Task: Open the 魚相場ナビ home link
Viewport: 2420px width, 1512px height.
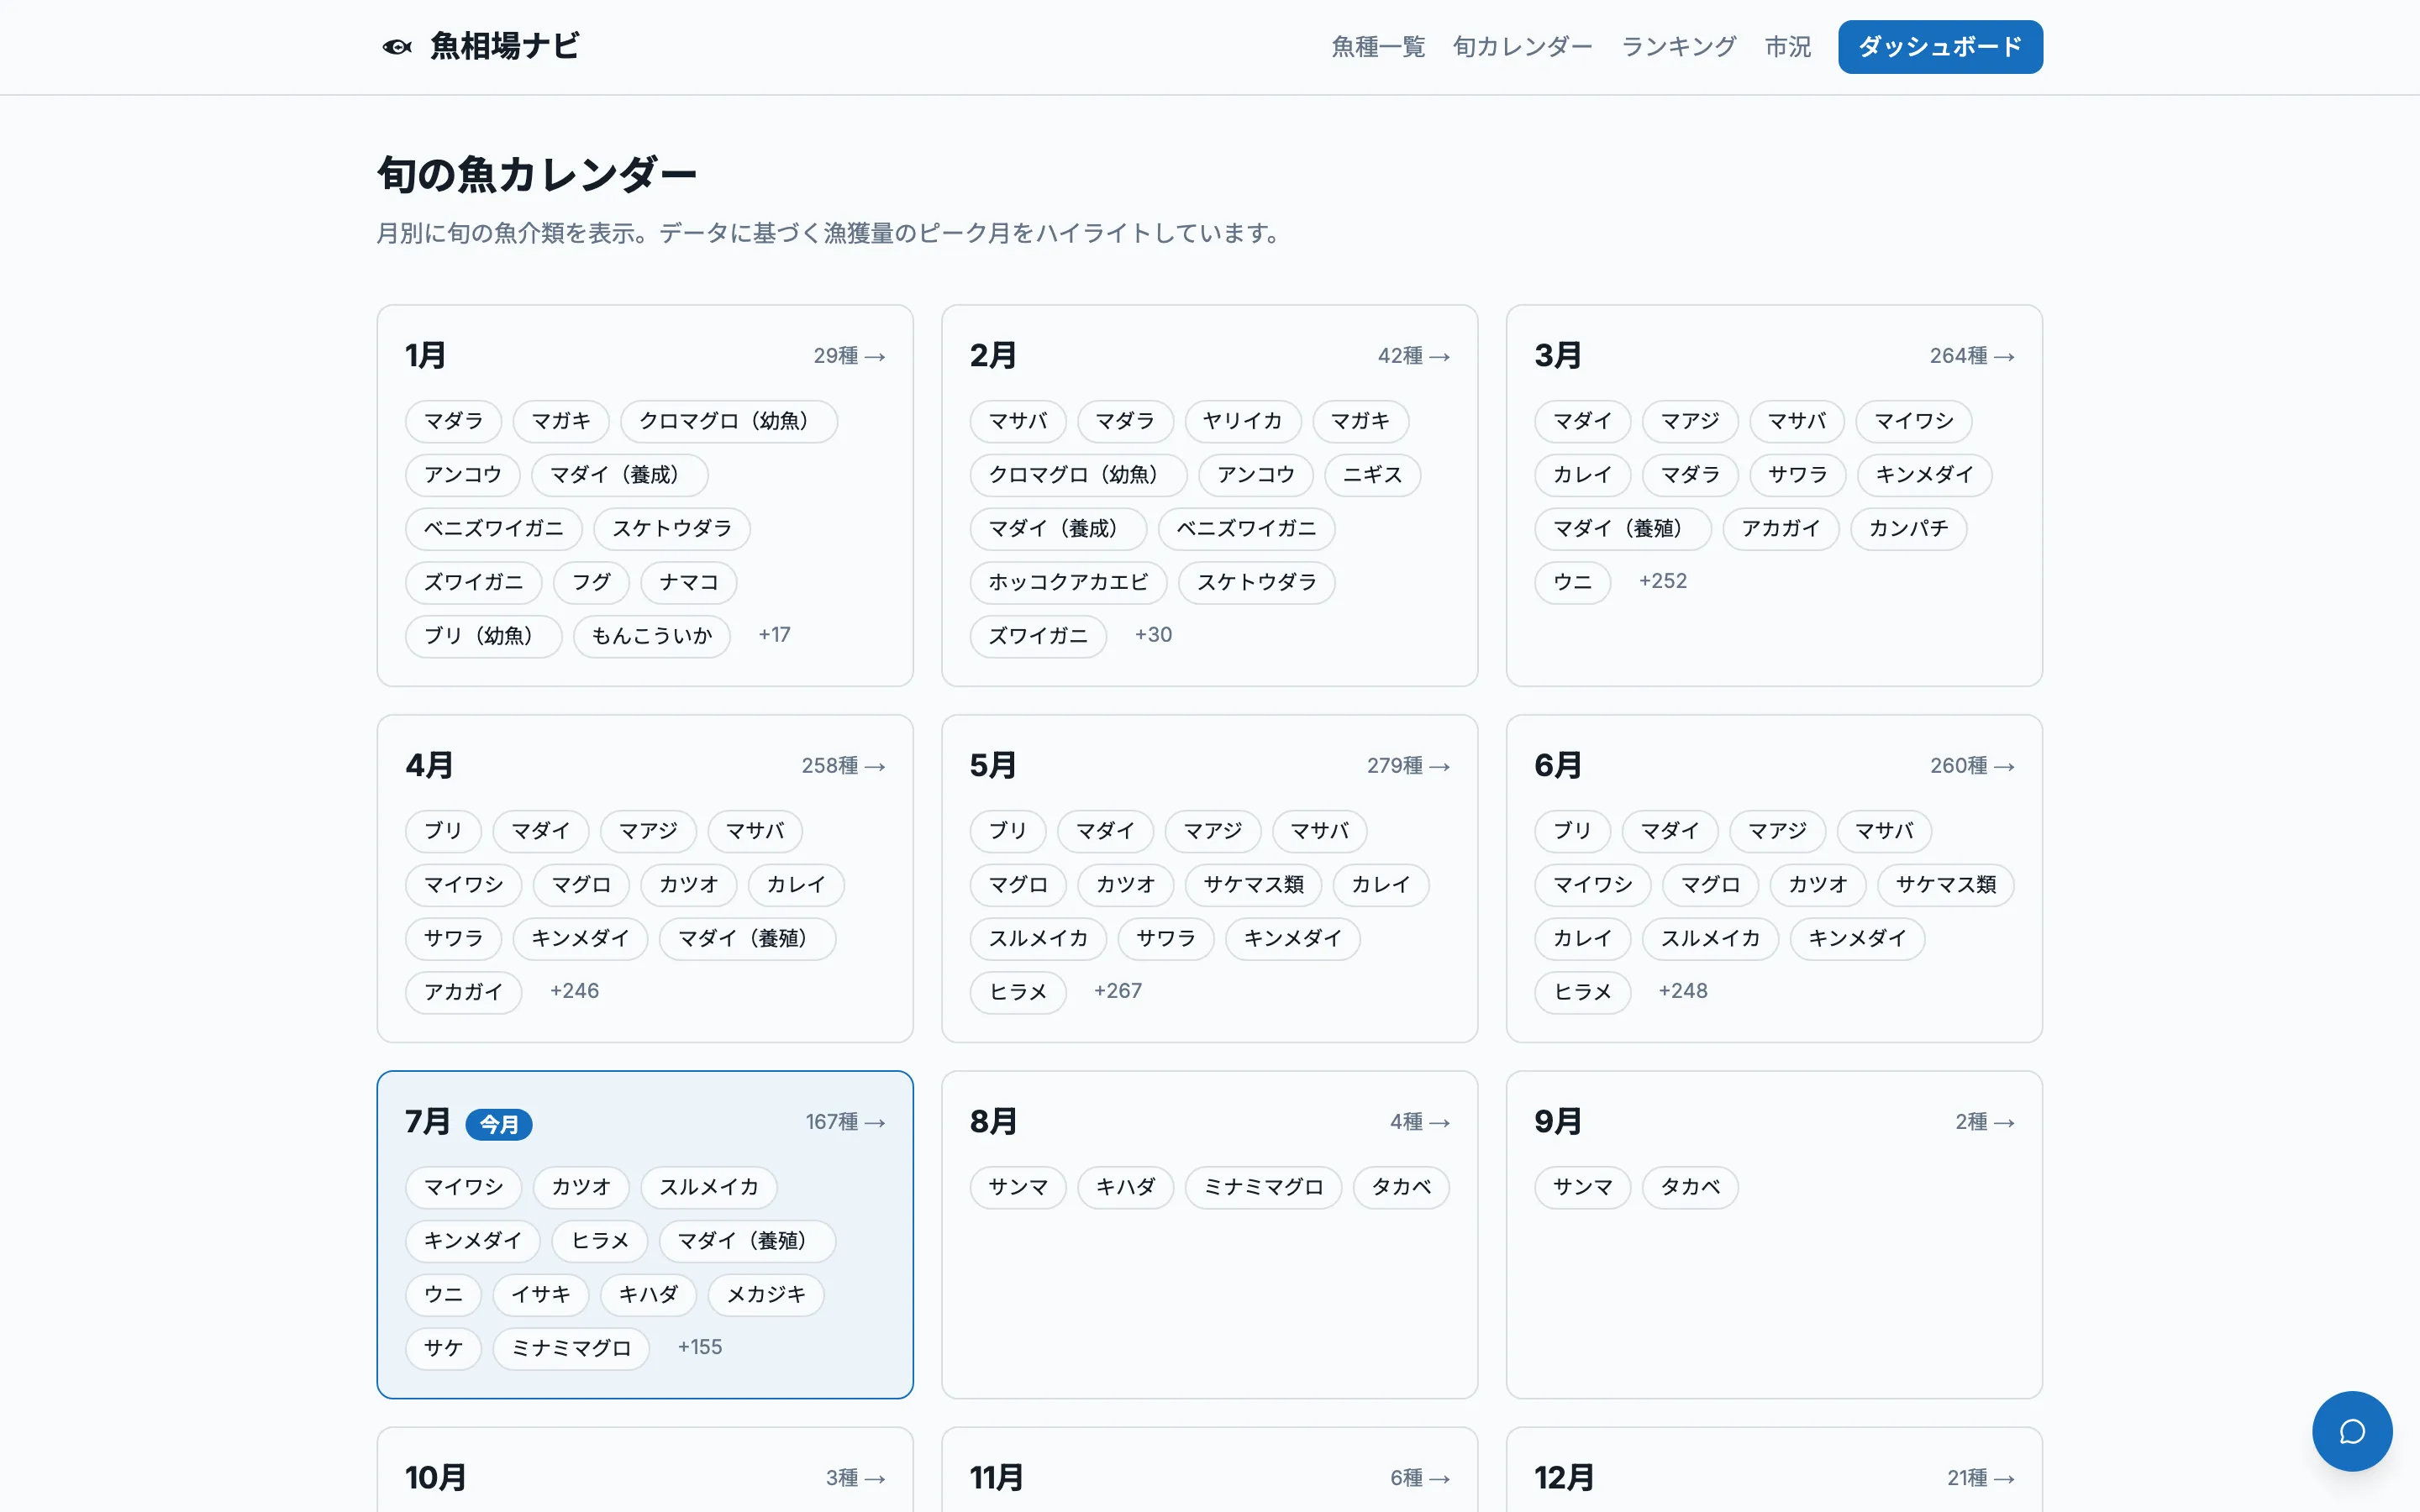Action: [x=480, y=47]
